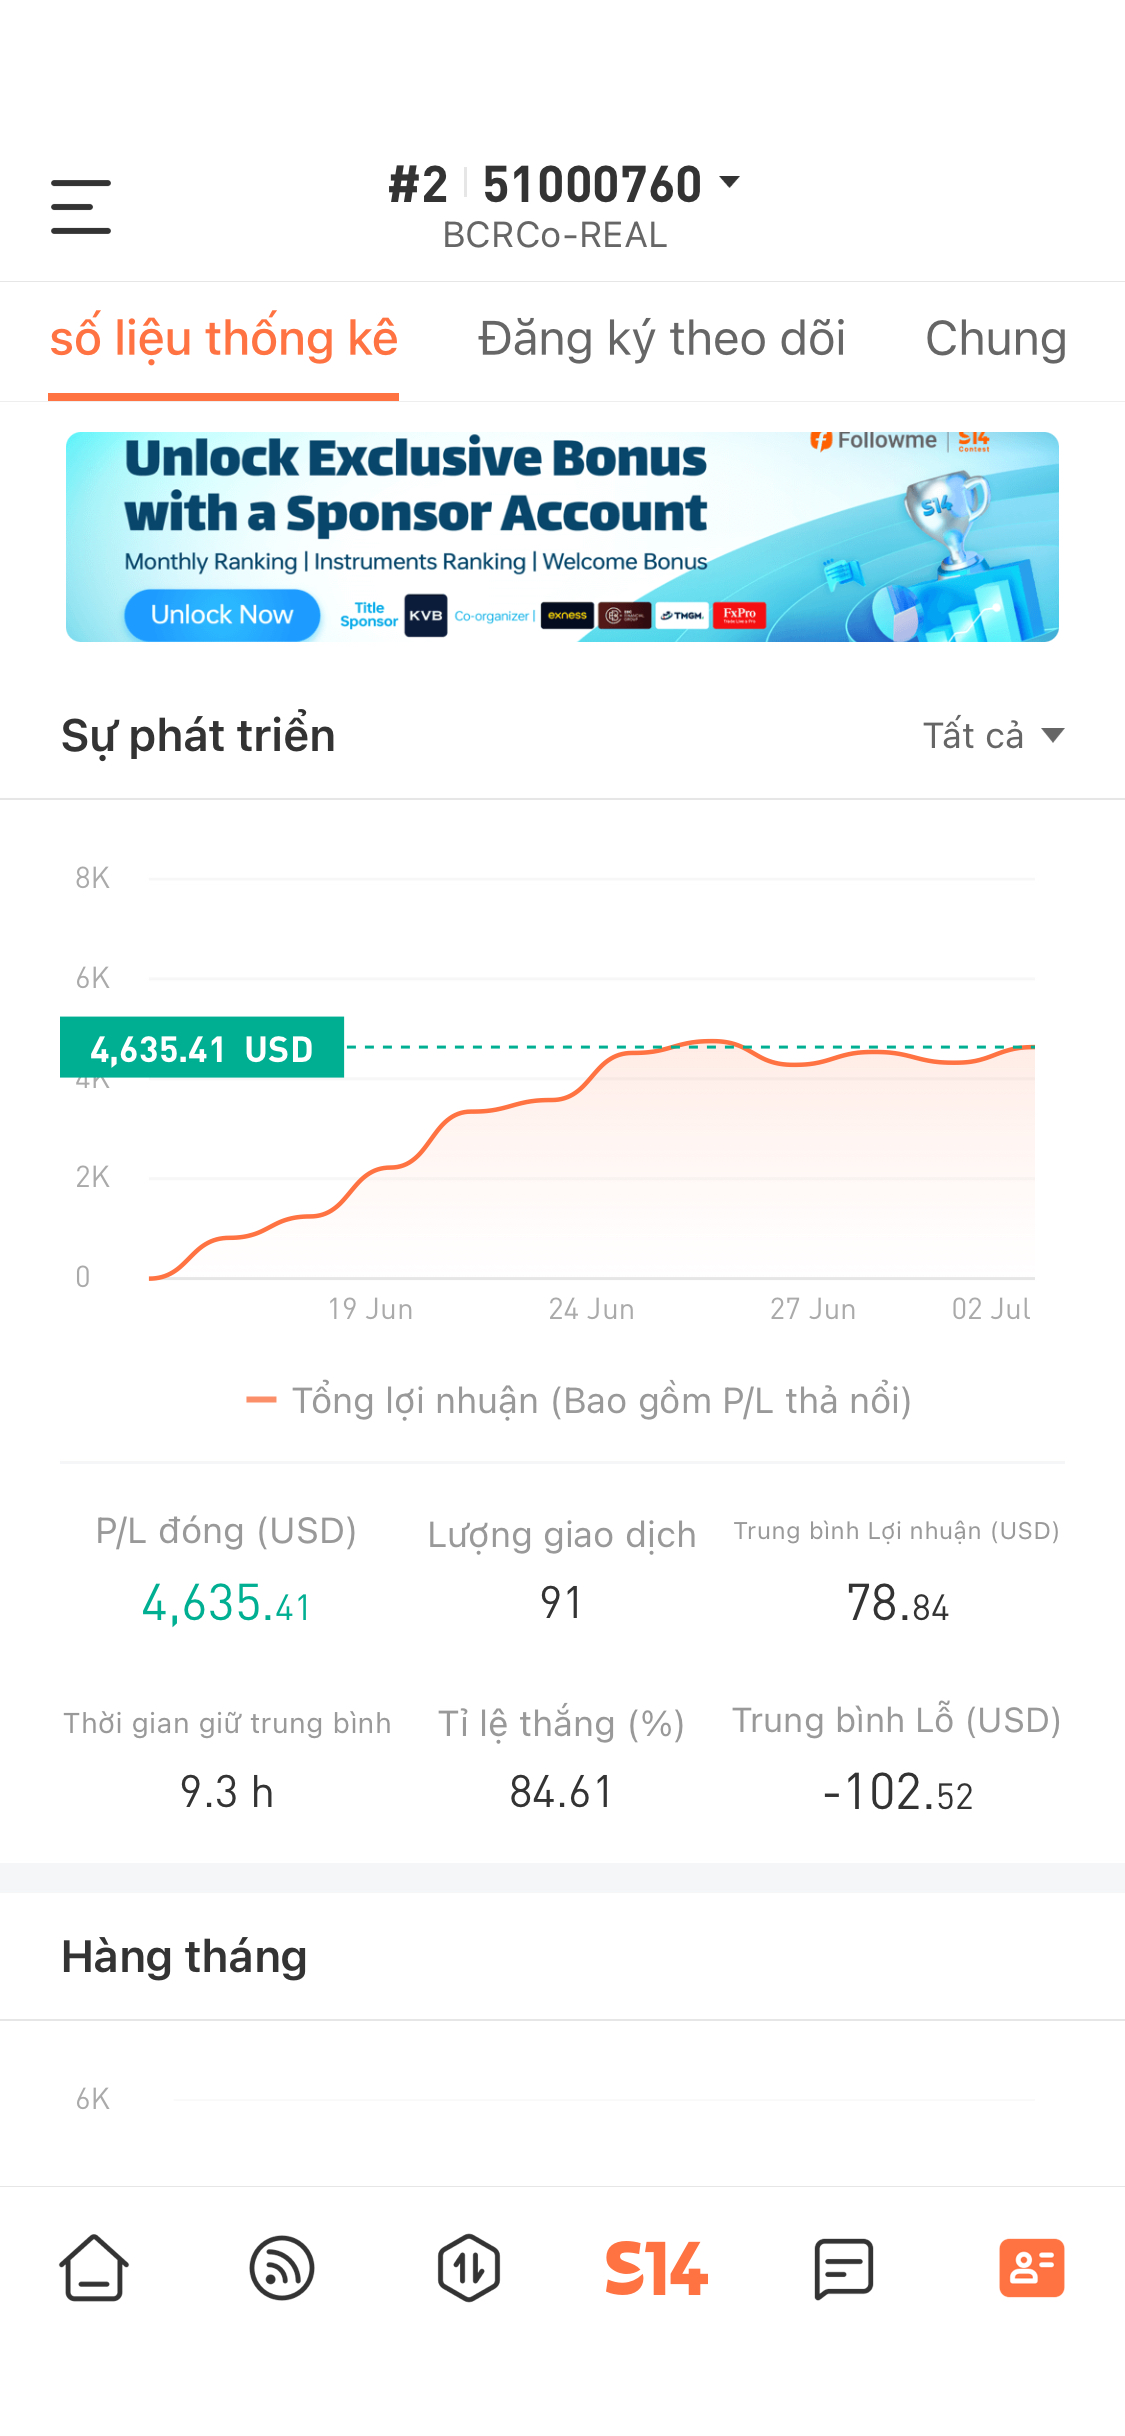Open the messages chat icon
The image size is (1125, 2436).
pos(844,2268)
